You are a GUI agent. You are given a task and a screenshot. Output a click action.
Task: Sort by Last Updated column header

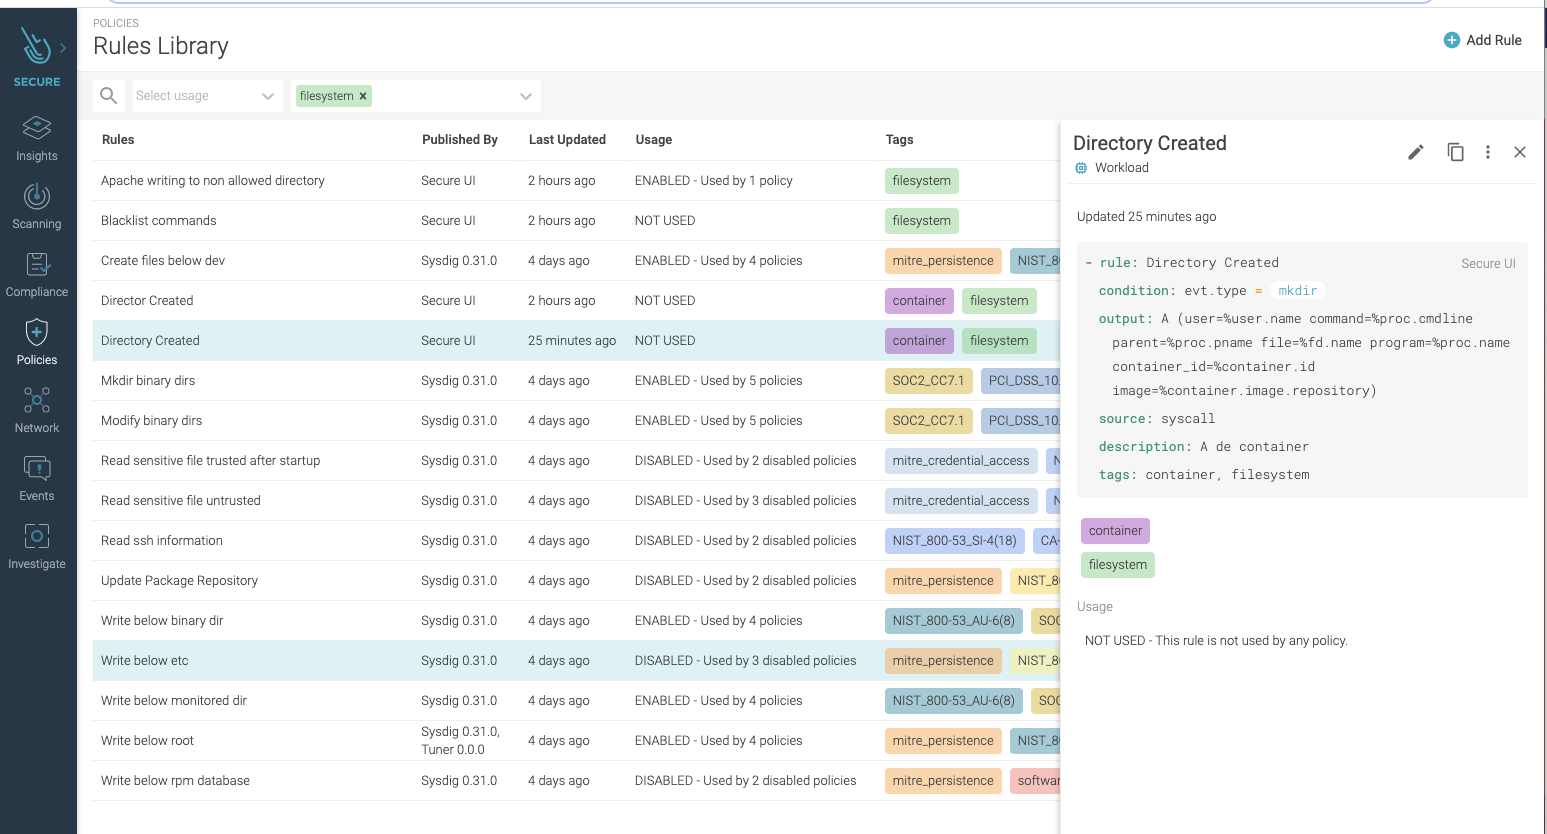click(567, 140)
